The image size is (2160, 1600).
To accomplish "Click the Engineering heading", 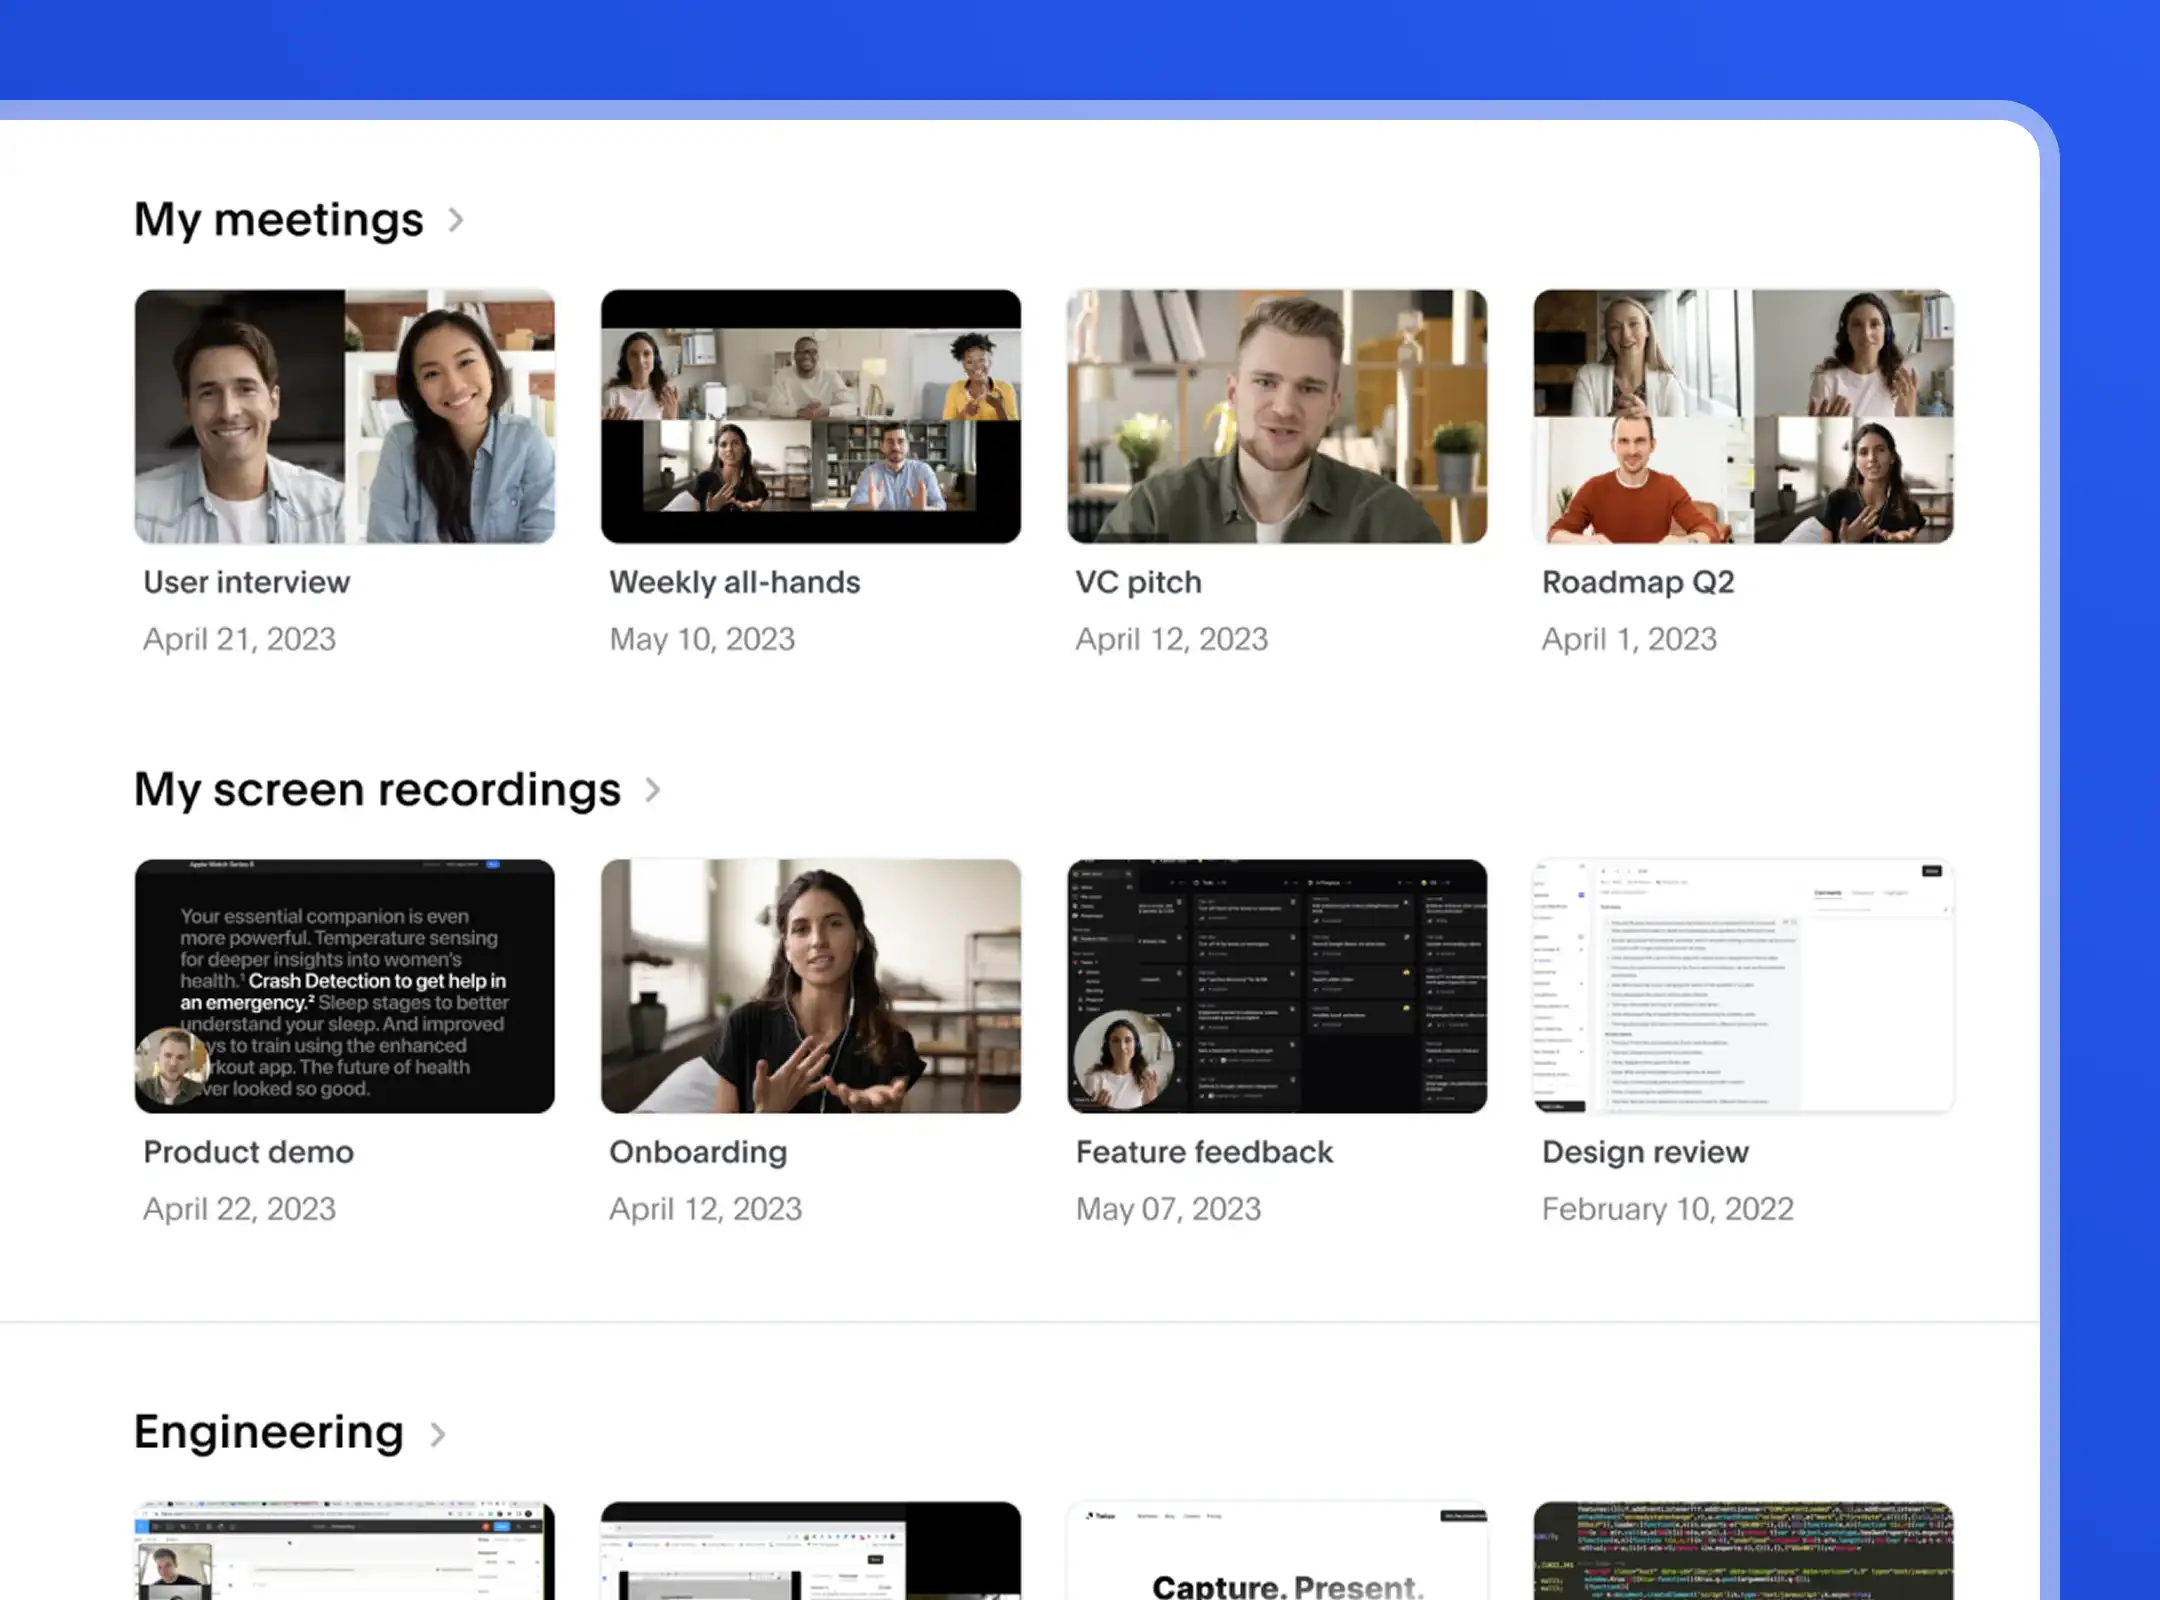I will [x=269, y=1432].
